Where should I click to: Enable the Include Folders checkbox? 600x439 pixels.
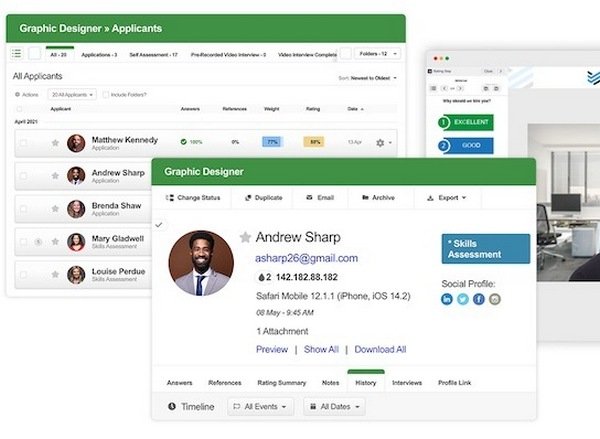pyautogui.click(x=106, y=94)
